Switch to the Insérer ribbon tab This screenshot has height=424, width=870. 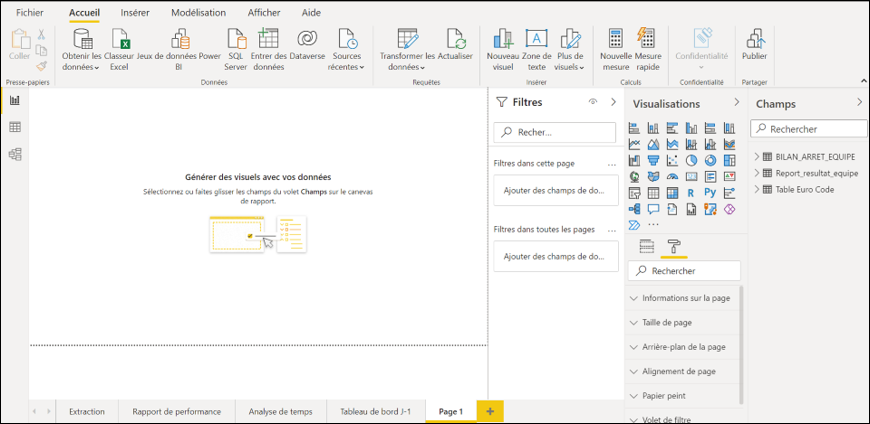135,12
